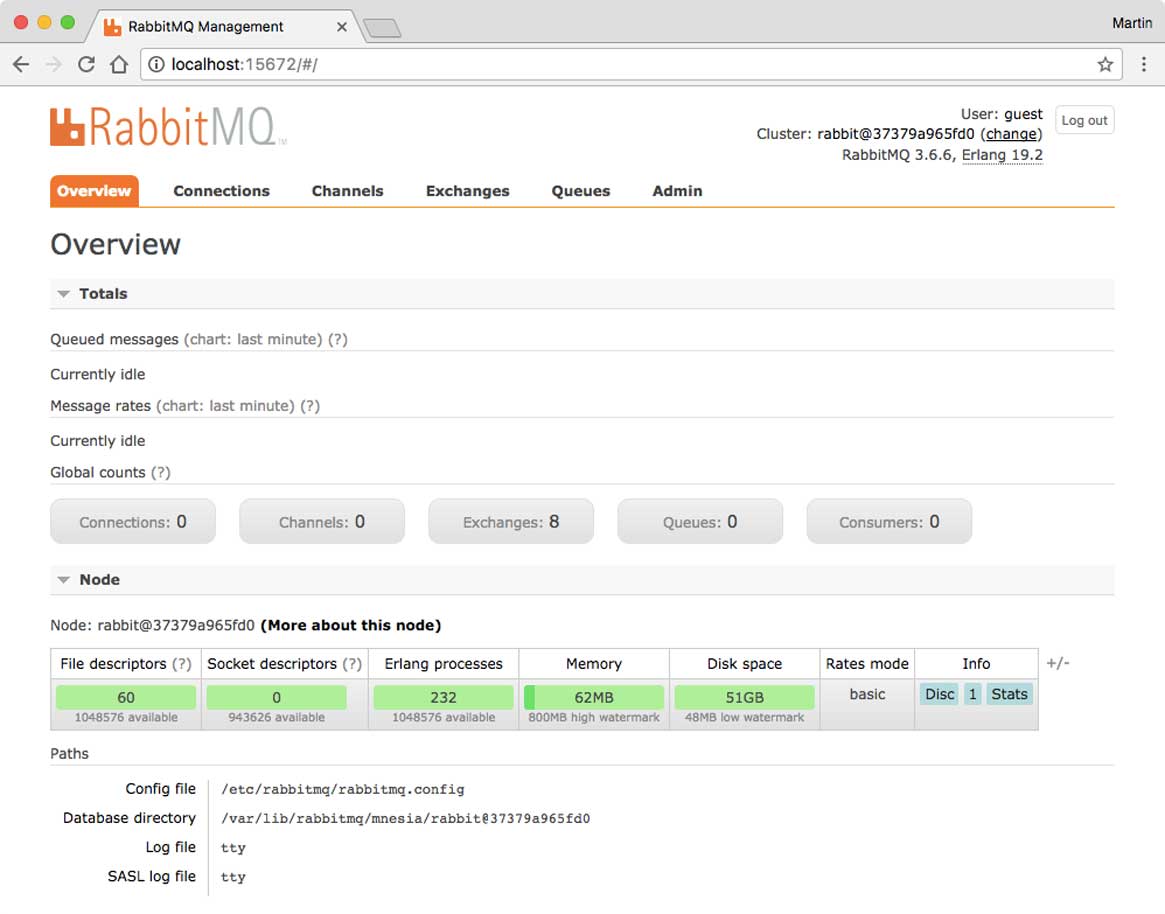
Task: Click the browser back arrow
Action: [21, 65]
